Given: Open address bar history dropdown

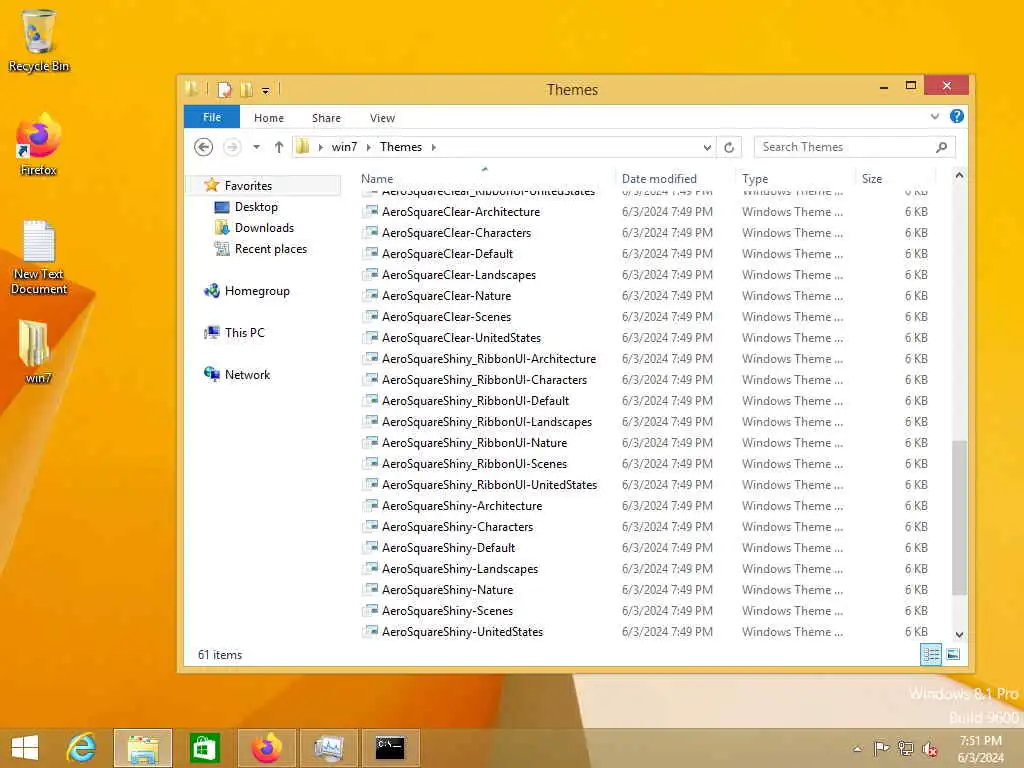Looking at the screenshot, I should (x=707, y=148).
